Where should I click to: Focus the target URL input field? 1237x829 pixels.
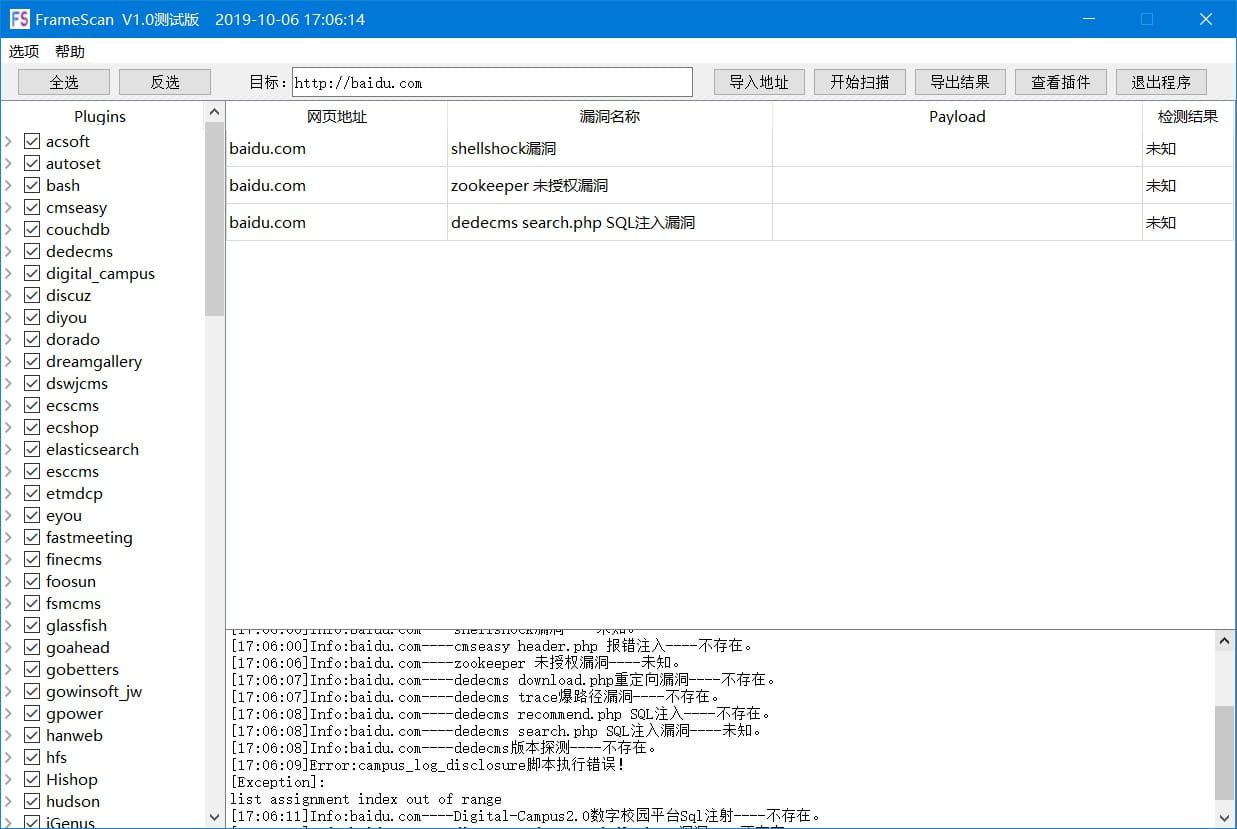[492, 82]
